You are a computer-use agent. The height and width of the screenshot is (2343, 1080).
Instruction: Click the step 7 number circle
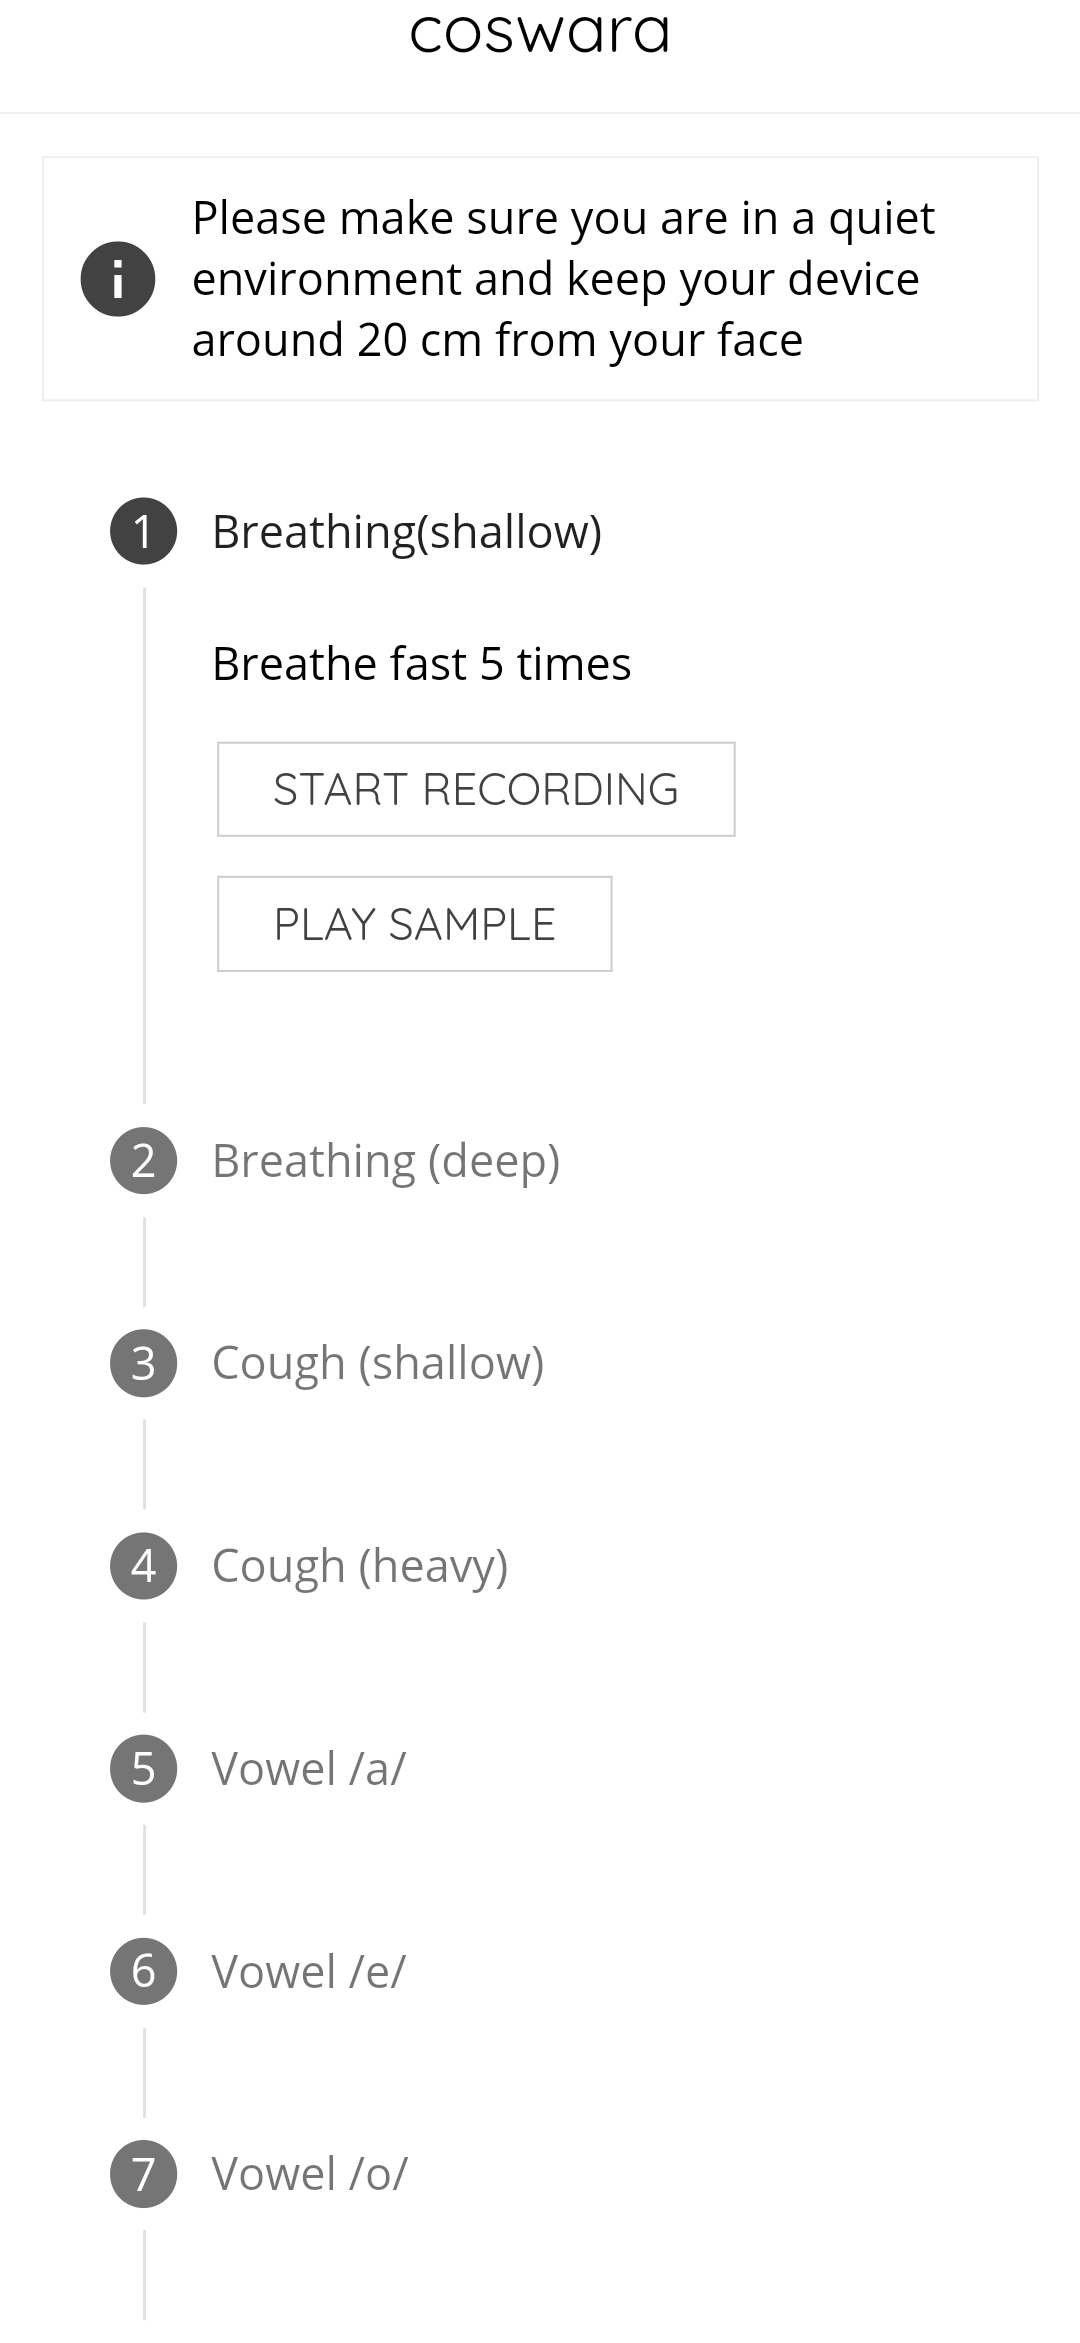[143, 2174]
